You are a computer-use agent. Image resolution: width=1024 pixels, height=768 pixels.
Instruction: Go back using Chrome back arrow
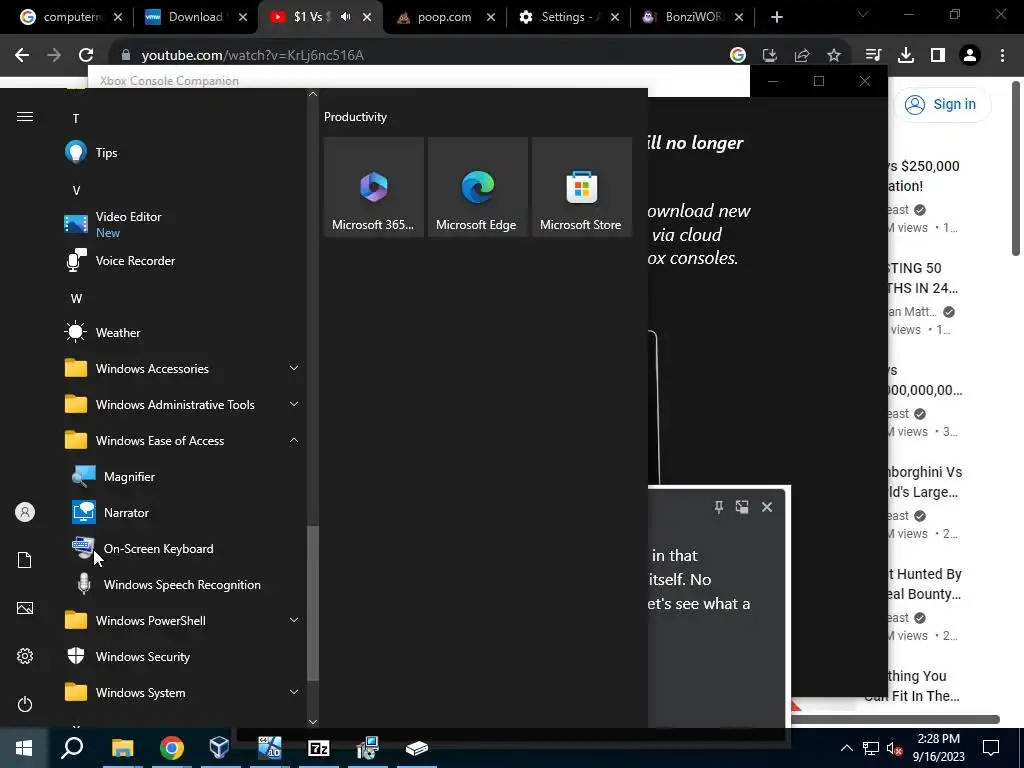22,55
